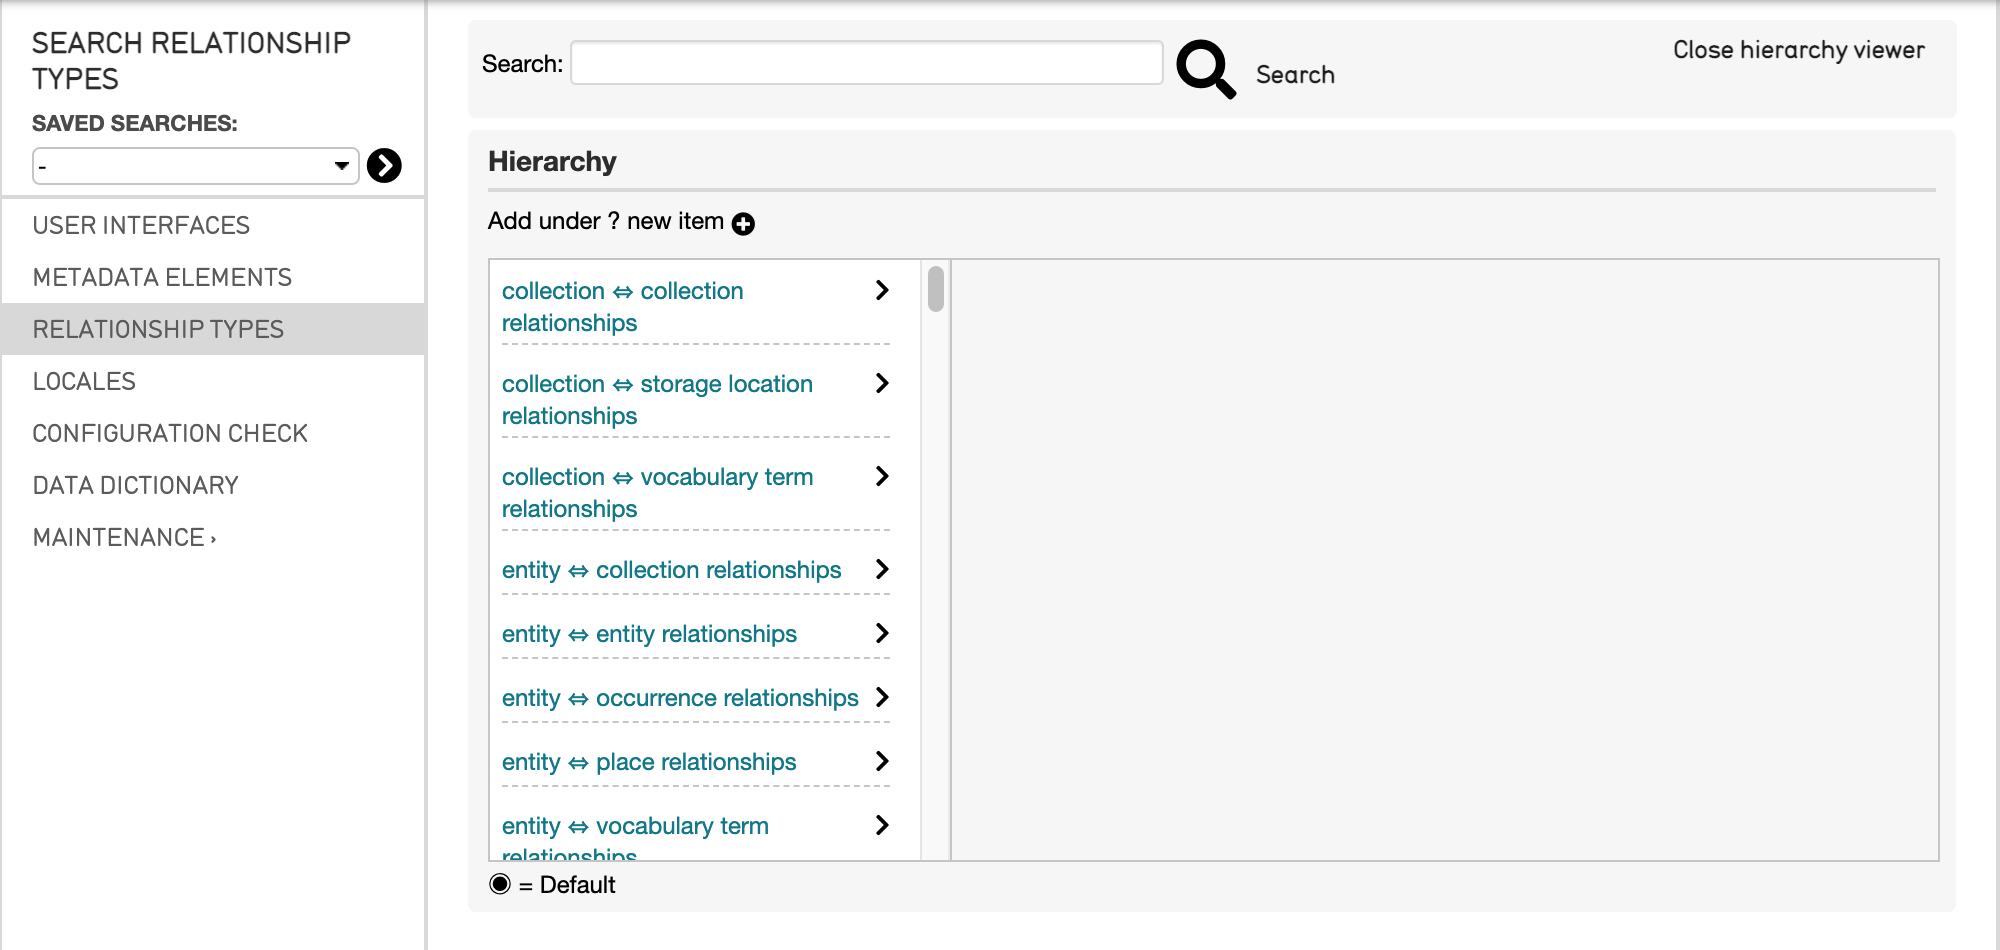Open the saved searches dropdown
This screenshot has height=950, width=2000.
point(195,166)
